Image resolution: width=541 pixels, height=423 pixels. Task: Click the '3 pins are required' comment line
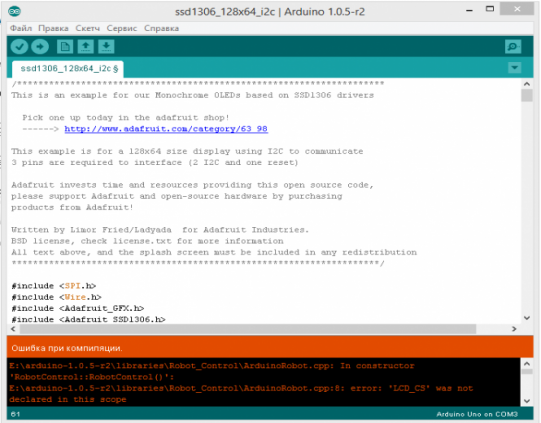[x=155, y=163]
